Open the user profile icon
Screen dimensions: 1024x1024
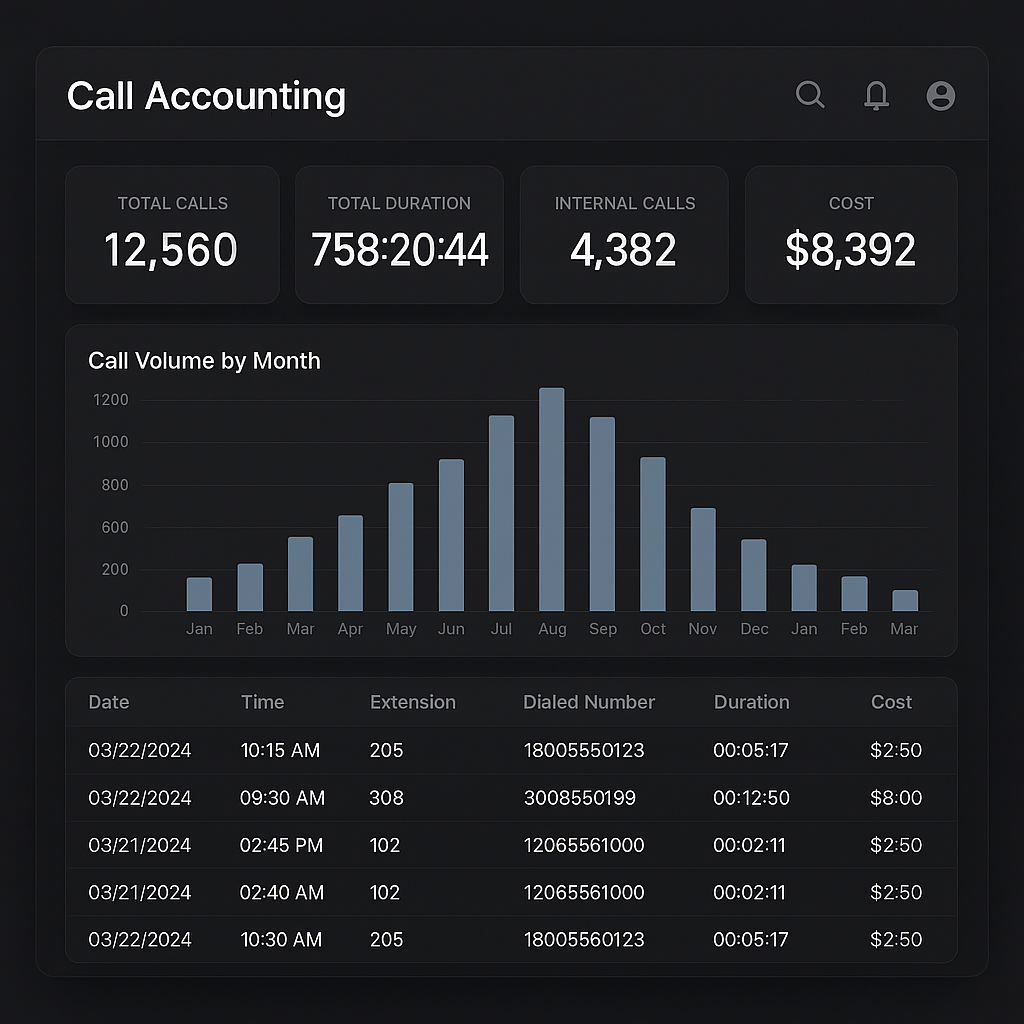coord(940,95)
